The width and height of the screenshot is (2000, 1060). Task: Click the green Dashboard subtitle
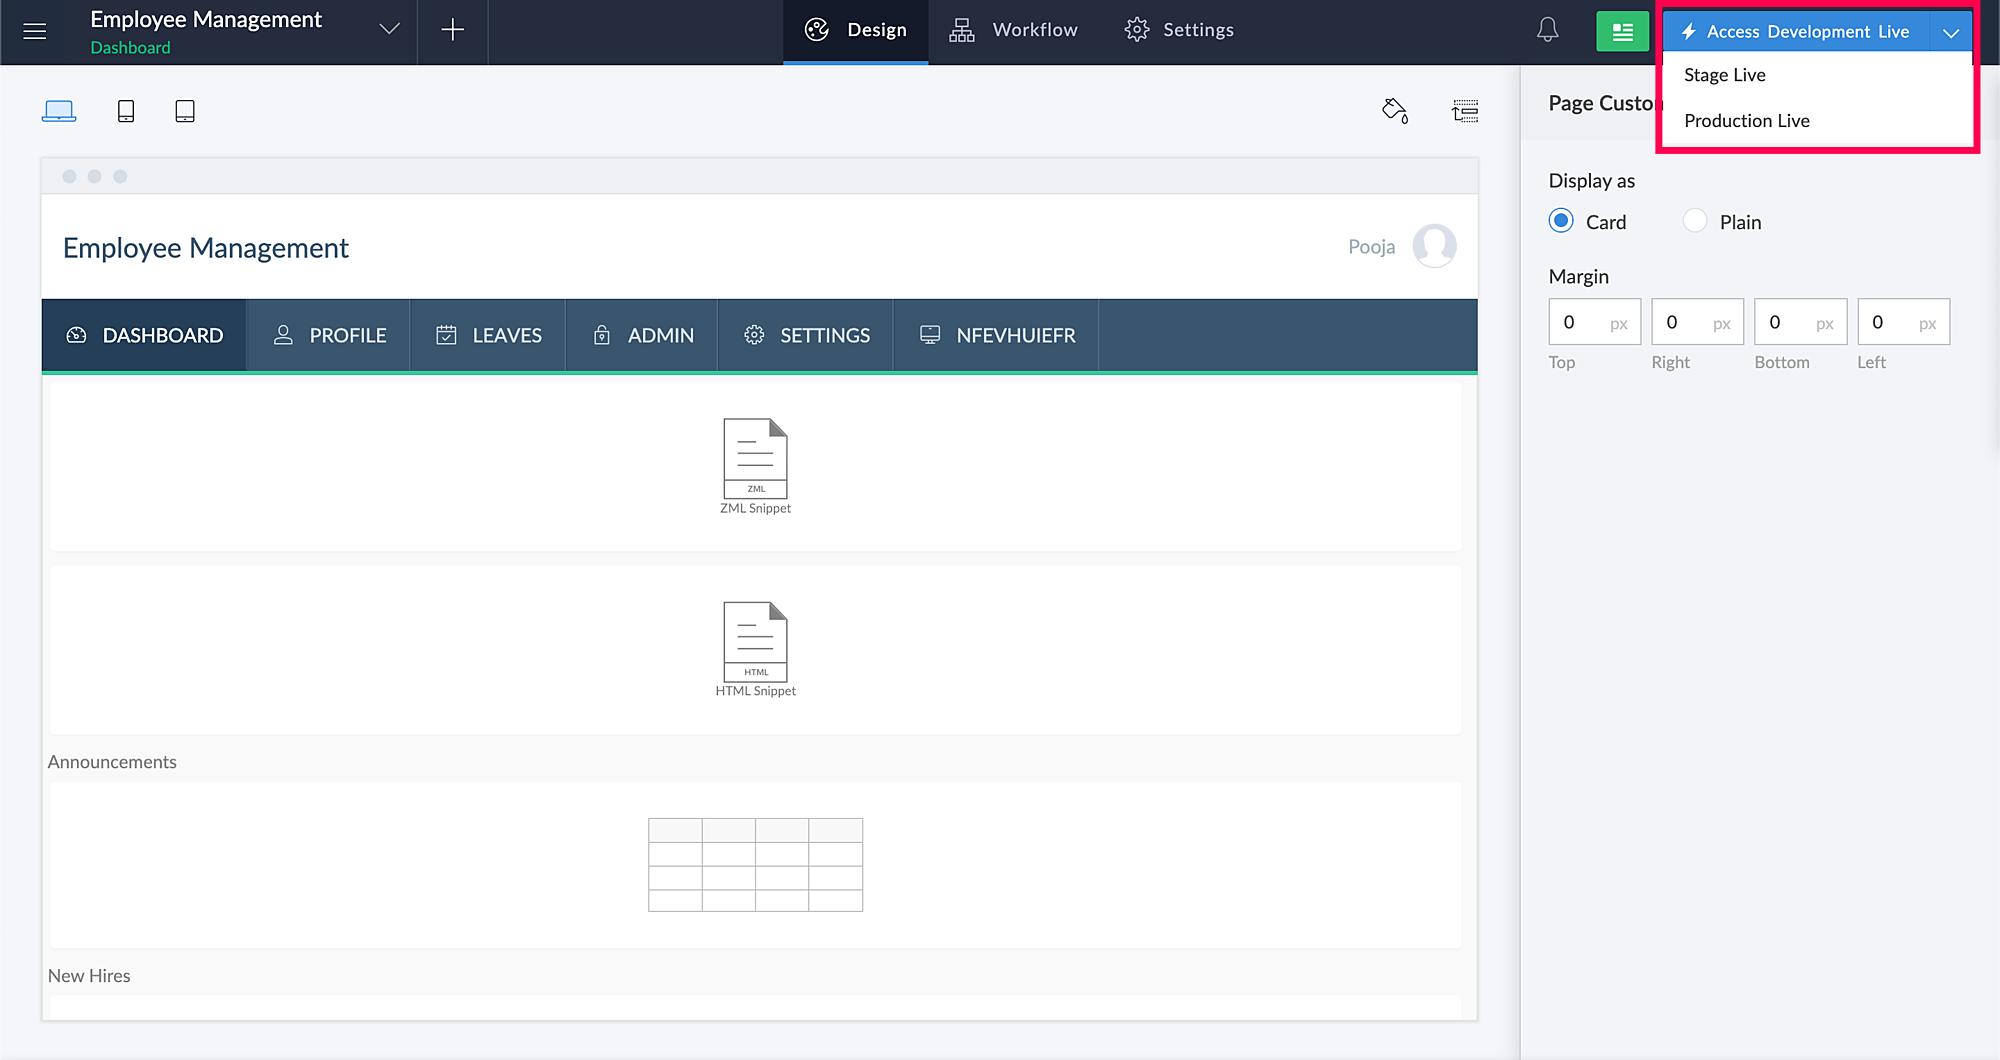130,48
